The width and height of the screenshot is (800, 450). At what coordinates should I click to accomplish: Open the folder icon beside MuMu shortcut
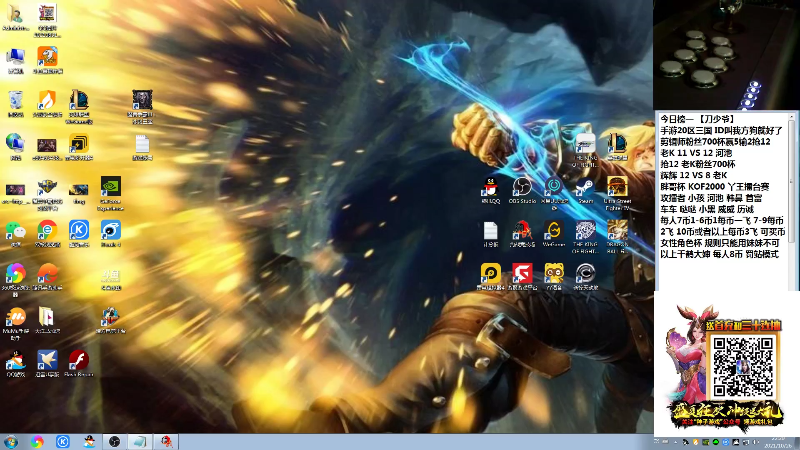point(47,320)
